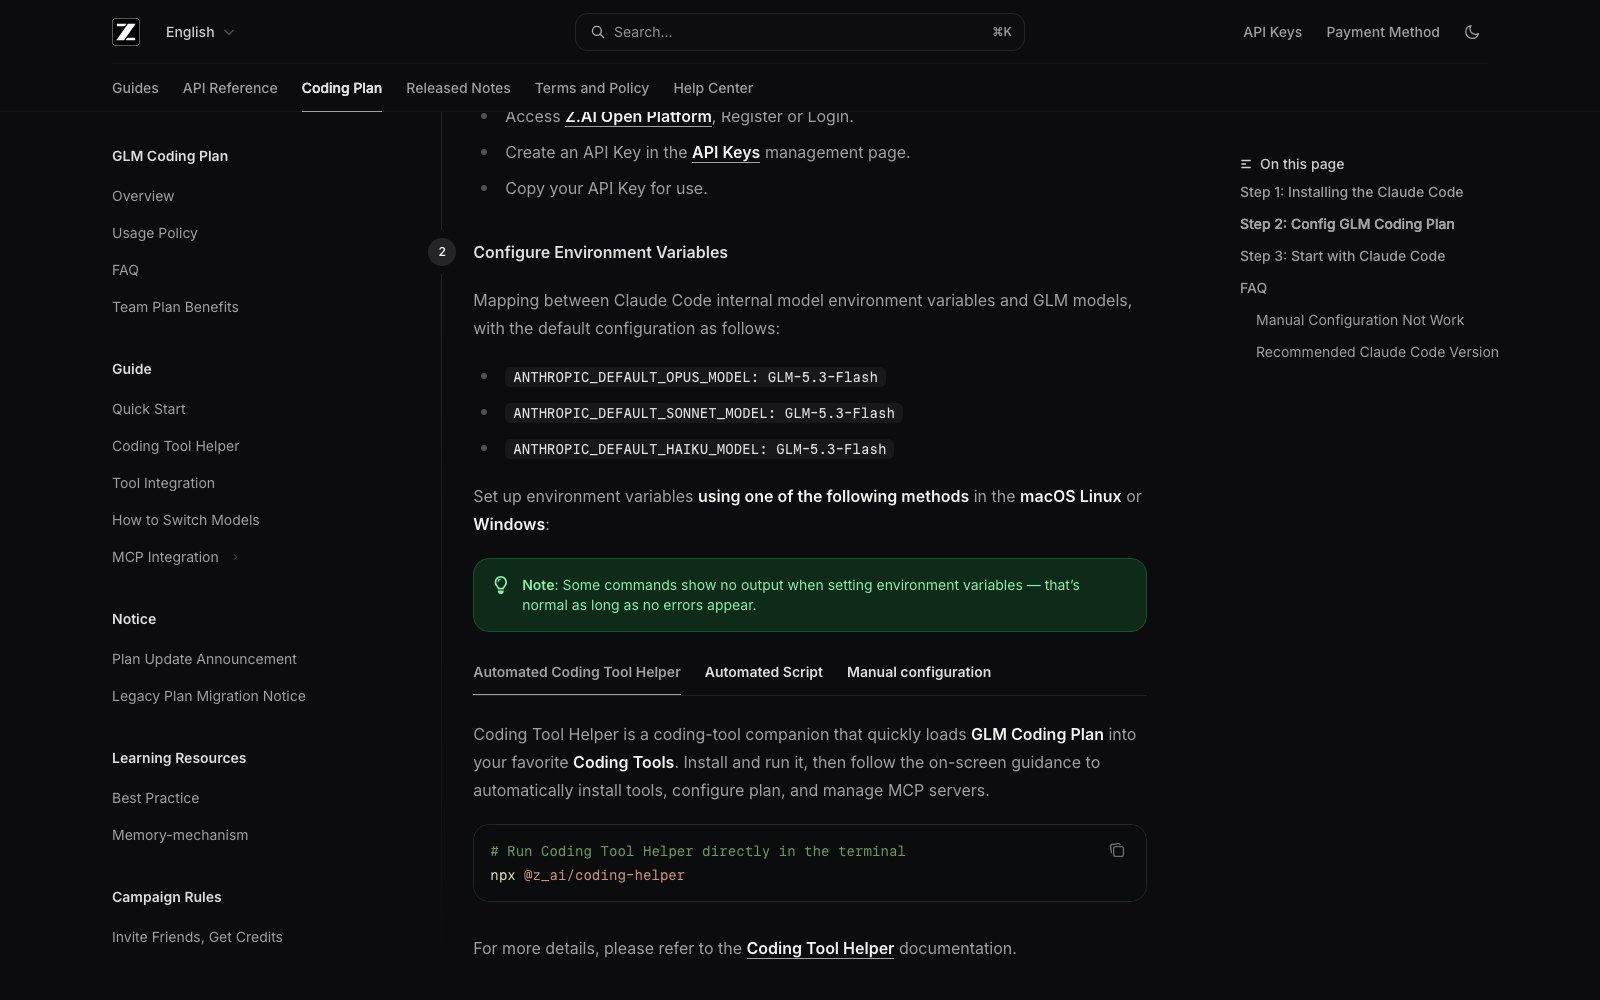This screenshot has width=1600, height=1000.
Task: Select the Coding Plan tab
Action: [342, 88]
